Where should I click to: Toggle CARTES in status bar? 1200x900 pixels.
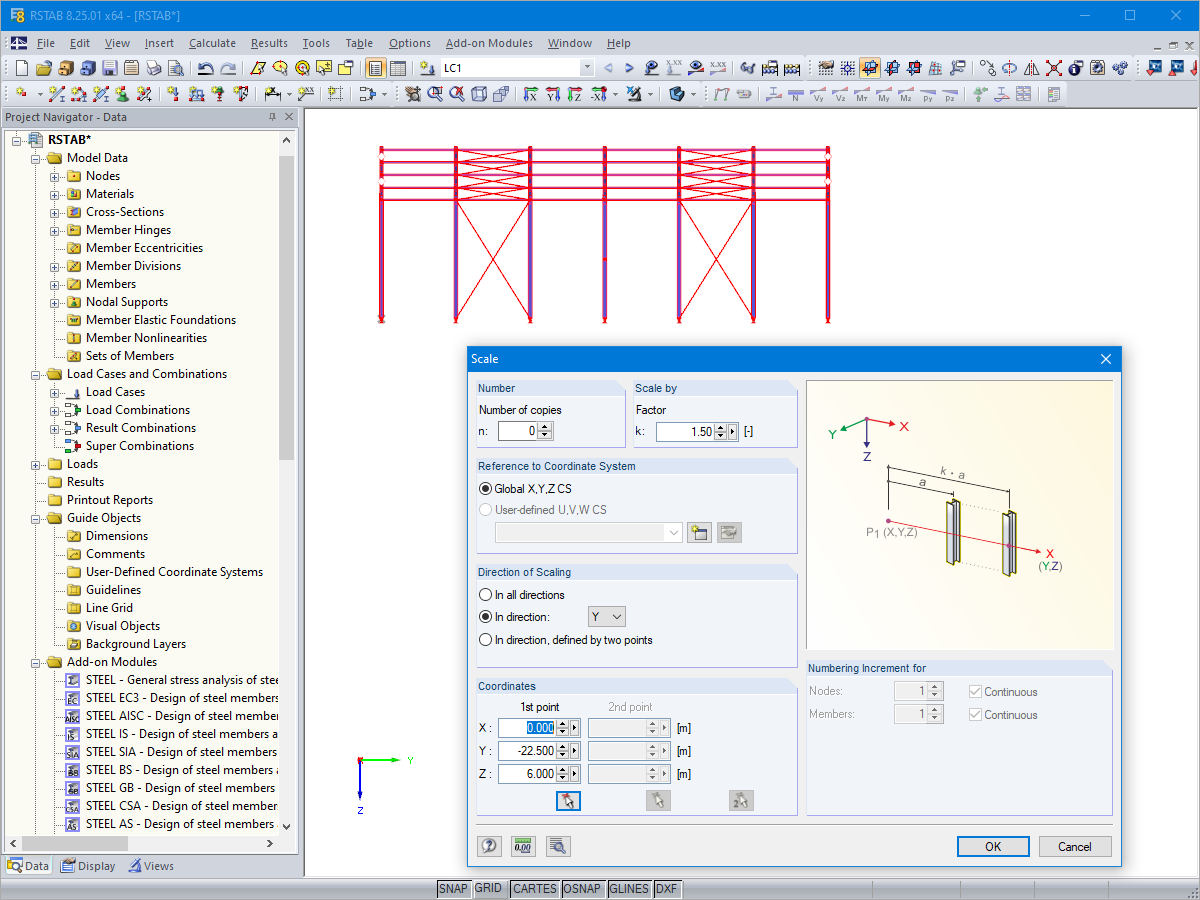[534, 888]
